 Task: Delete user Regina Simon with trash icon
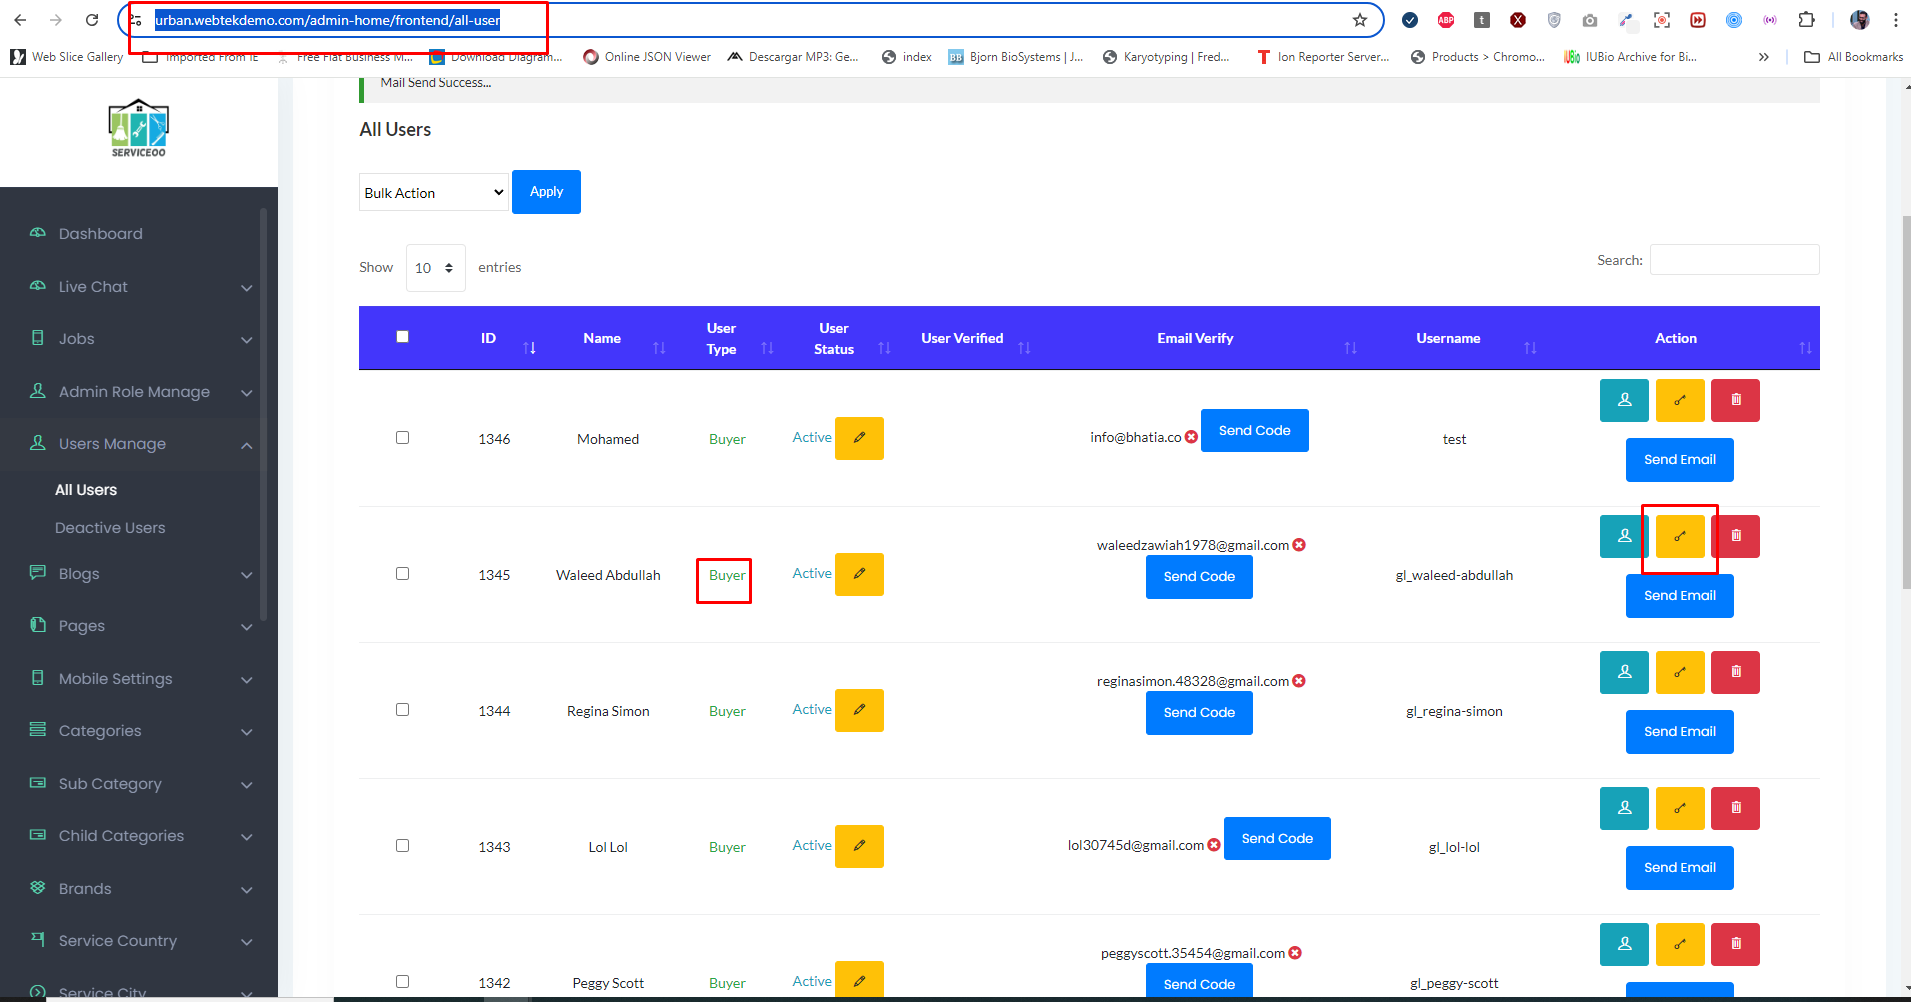click(x=1735, y=672)
